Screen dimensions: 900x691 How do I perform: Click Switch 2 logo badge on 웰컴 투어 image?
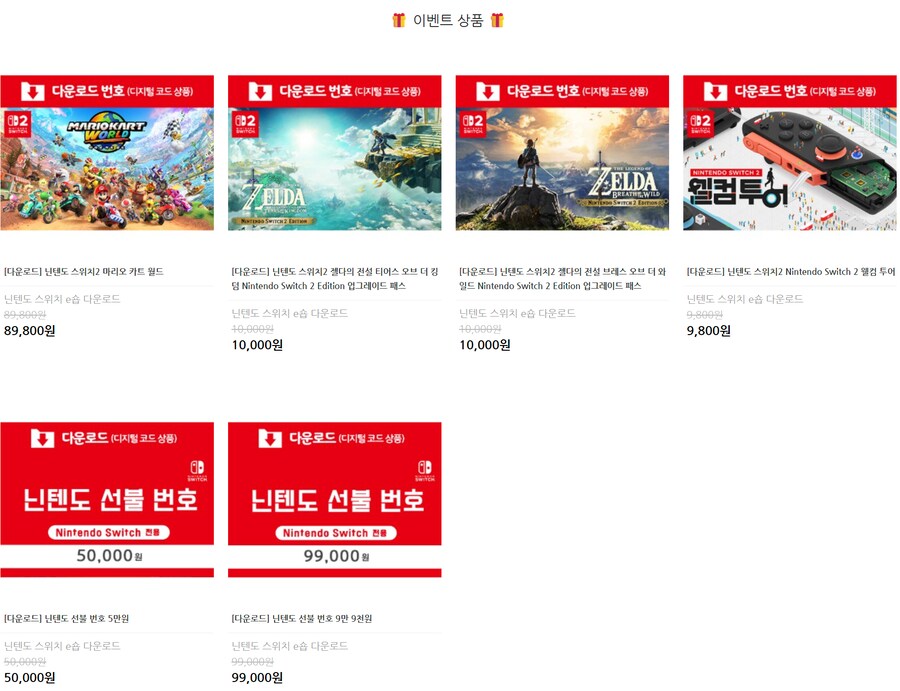coord(700,123)
